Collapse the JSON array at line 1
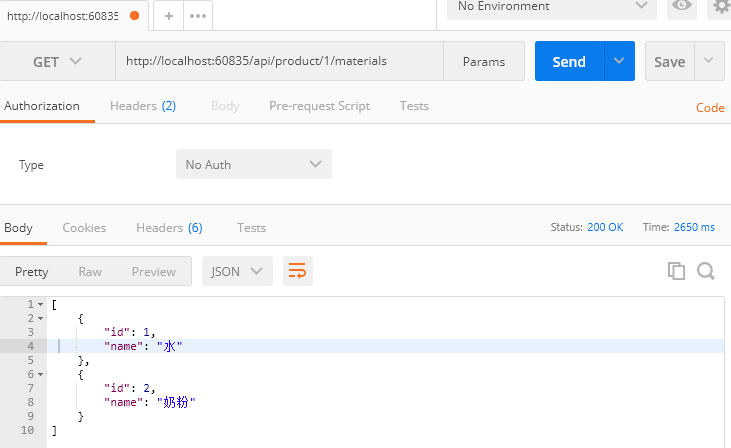 click(40, 304)
